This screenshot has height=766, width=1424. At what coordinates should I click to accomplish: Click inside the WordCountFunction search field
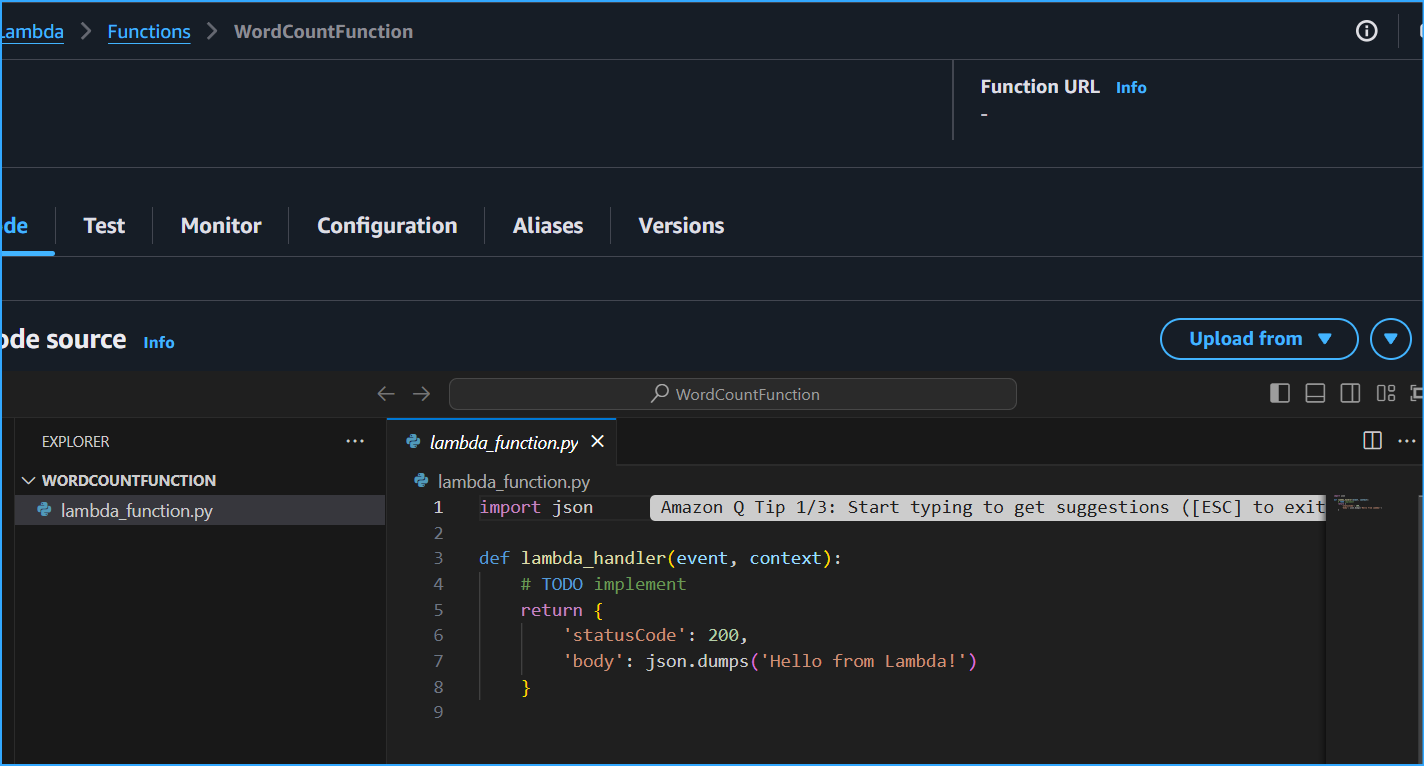(x=733, y=393)
